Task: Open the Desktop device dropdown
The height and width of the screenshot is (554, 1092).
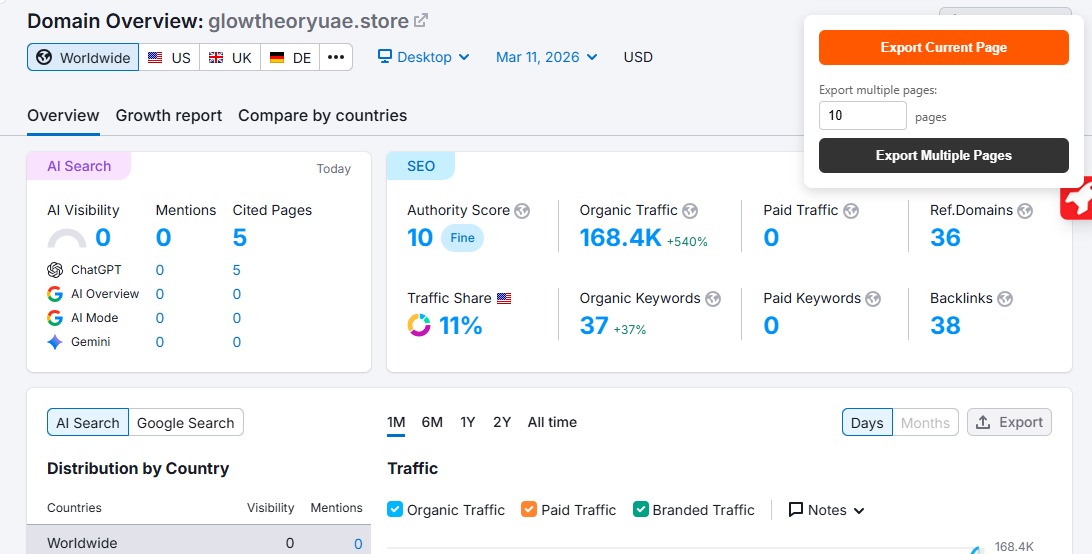Action: pyautogui.click(x=423, y=57)
